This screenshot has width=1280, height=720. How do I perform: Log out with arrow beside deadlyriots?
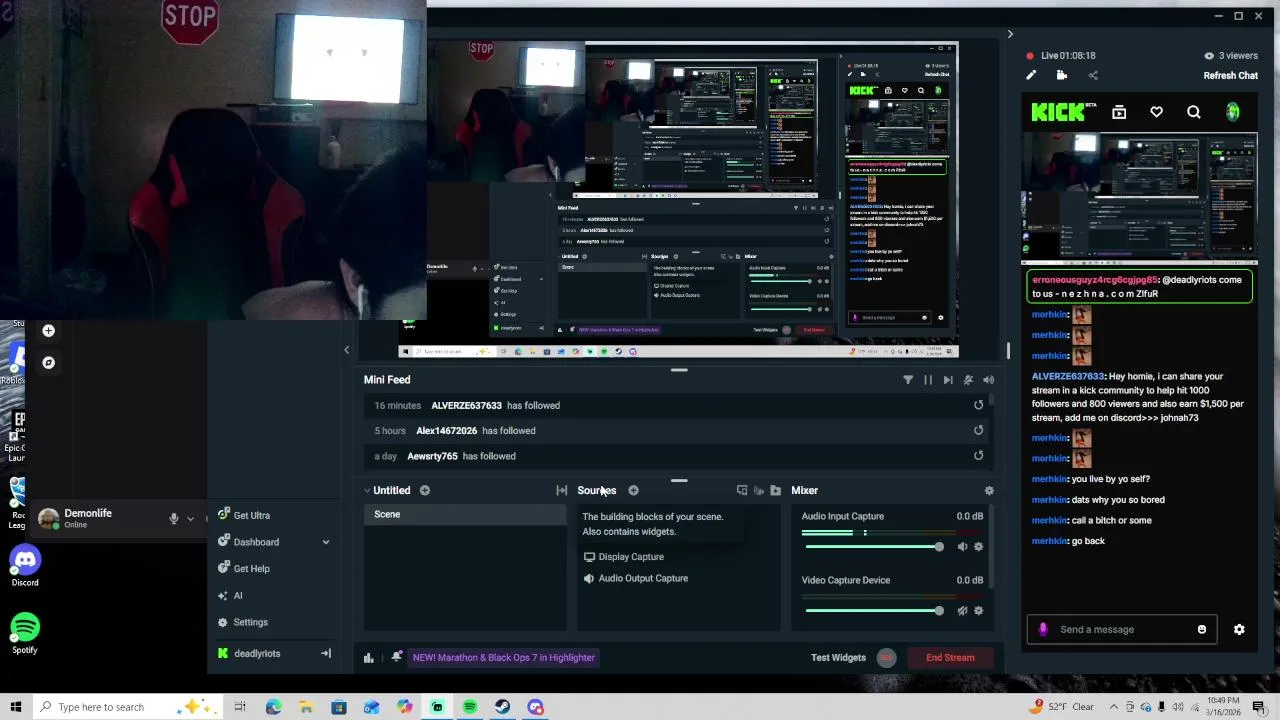pyautogui.click(x=325, y=653)
